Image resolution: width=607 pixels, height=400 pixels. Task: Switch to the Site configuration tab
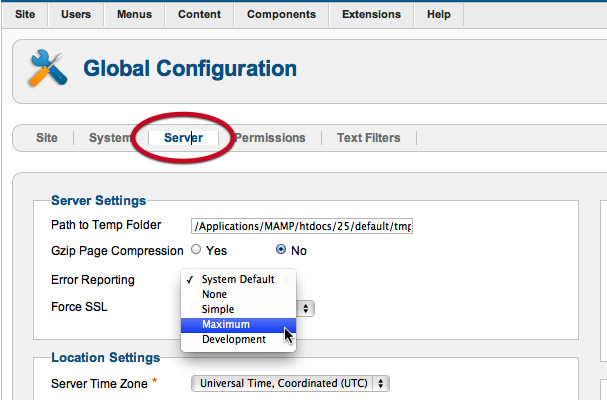tap(47, 138)
